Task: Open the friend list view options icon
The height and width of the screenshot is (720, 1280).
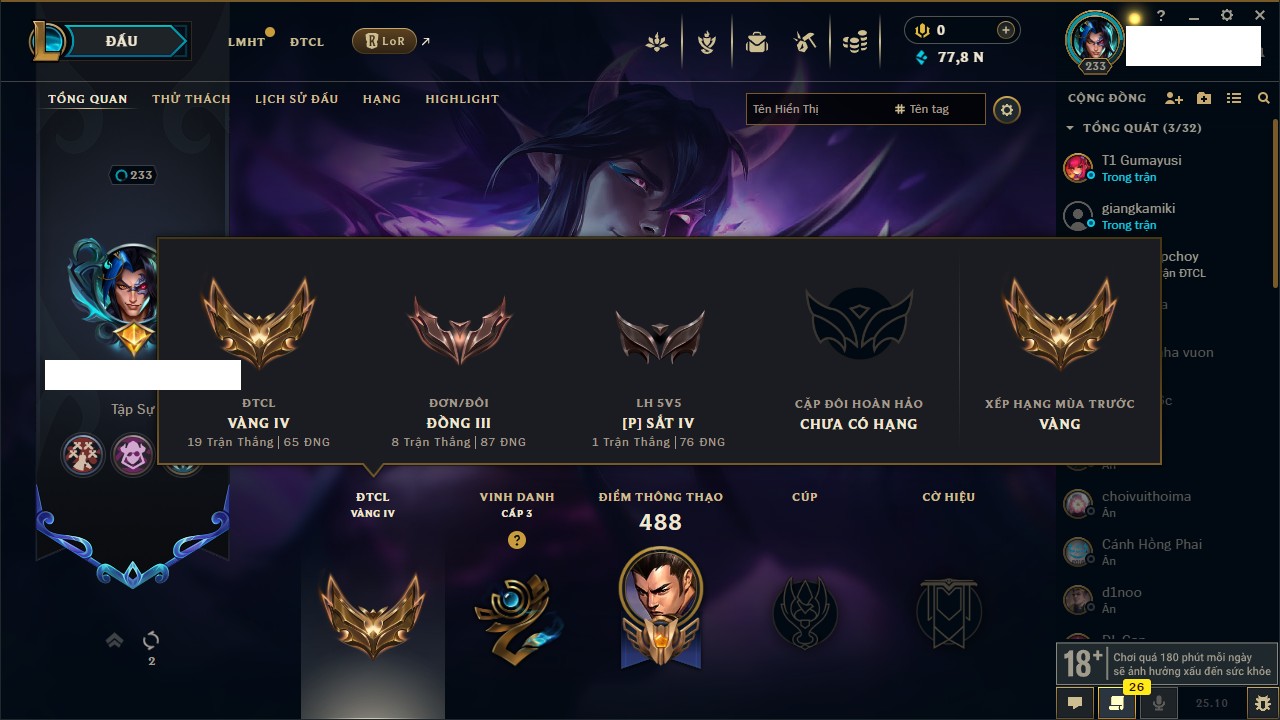Action: [x=1234, y=98]
